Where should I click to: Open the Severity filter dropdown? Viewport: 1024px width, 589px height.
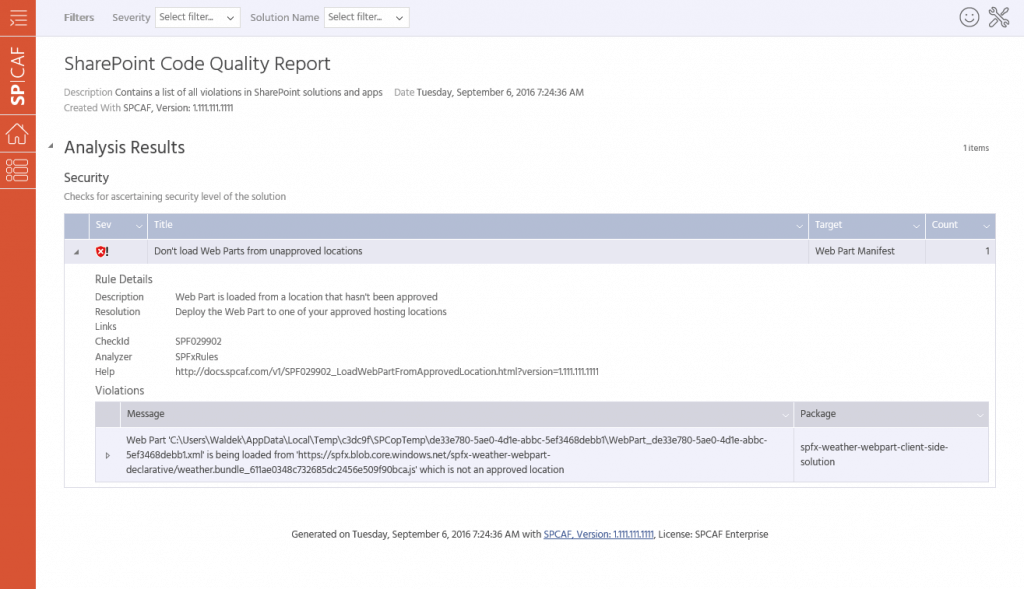pos(197,18)
